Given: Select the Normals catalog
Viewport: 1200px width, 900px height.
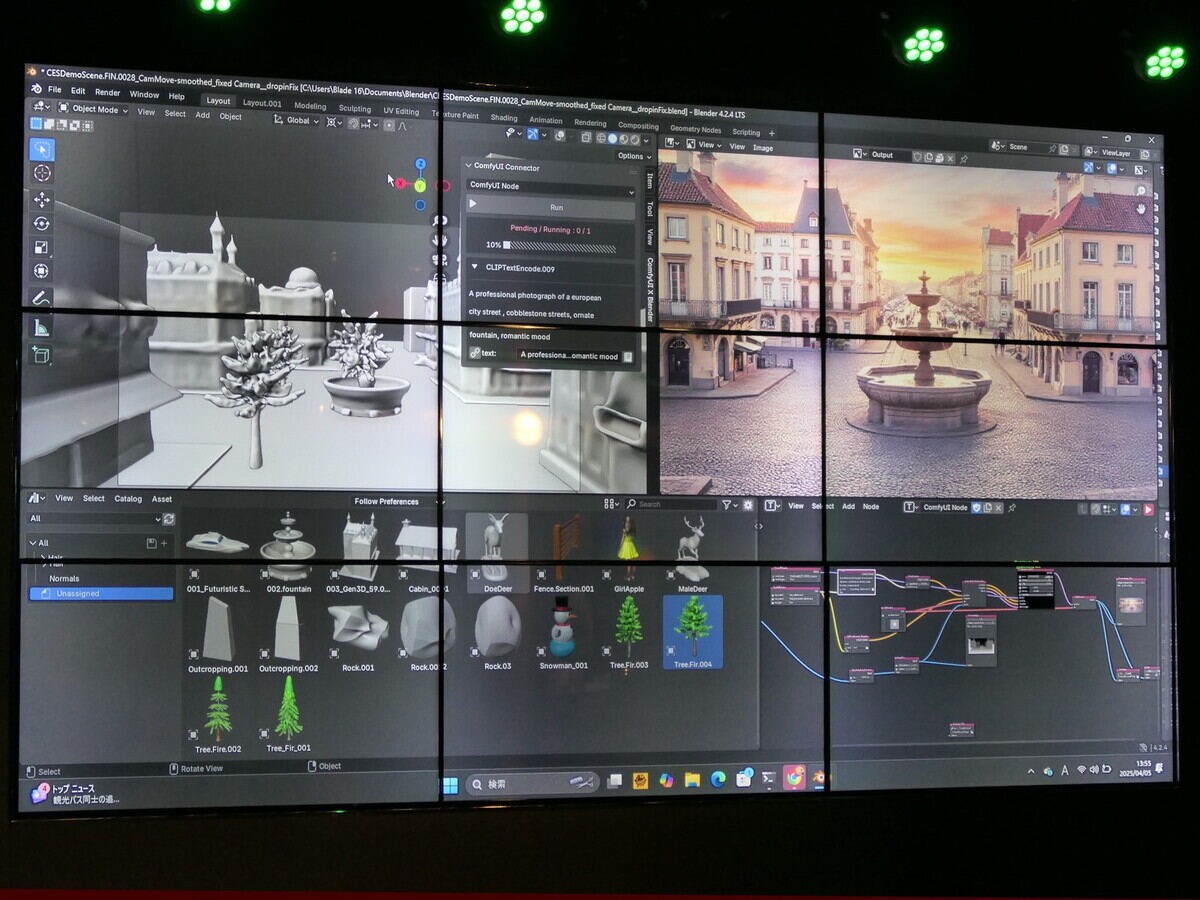Looking at the screenshot, I should pyautogui.click(x=64, y=578).
